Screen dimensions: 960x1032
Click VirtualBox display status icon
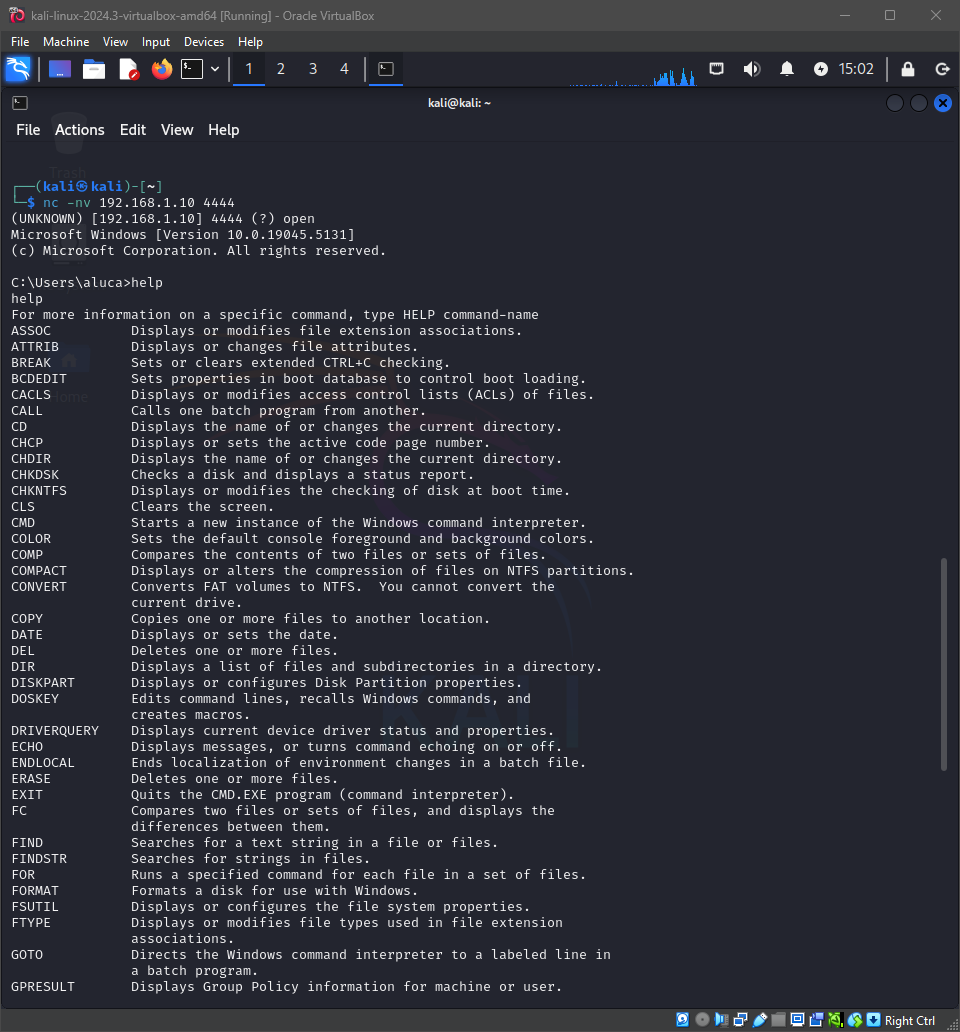[x=797, y=1019]
